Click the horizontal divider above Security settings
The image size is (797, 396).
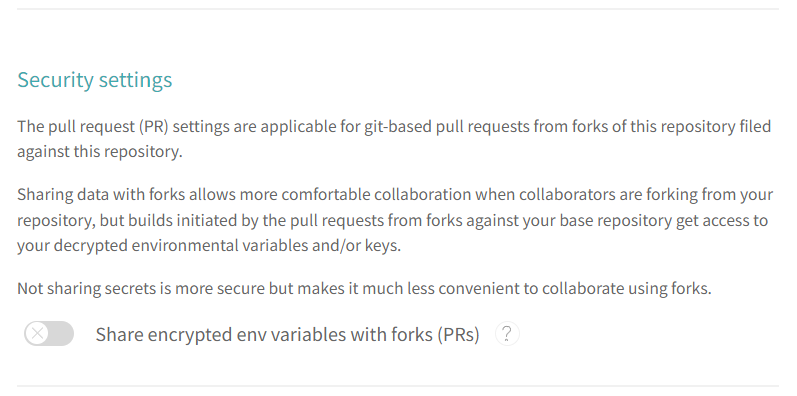pos(398,9)
